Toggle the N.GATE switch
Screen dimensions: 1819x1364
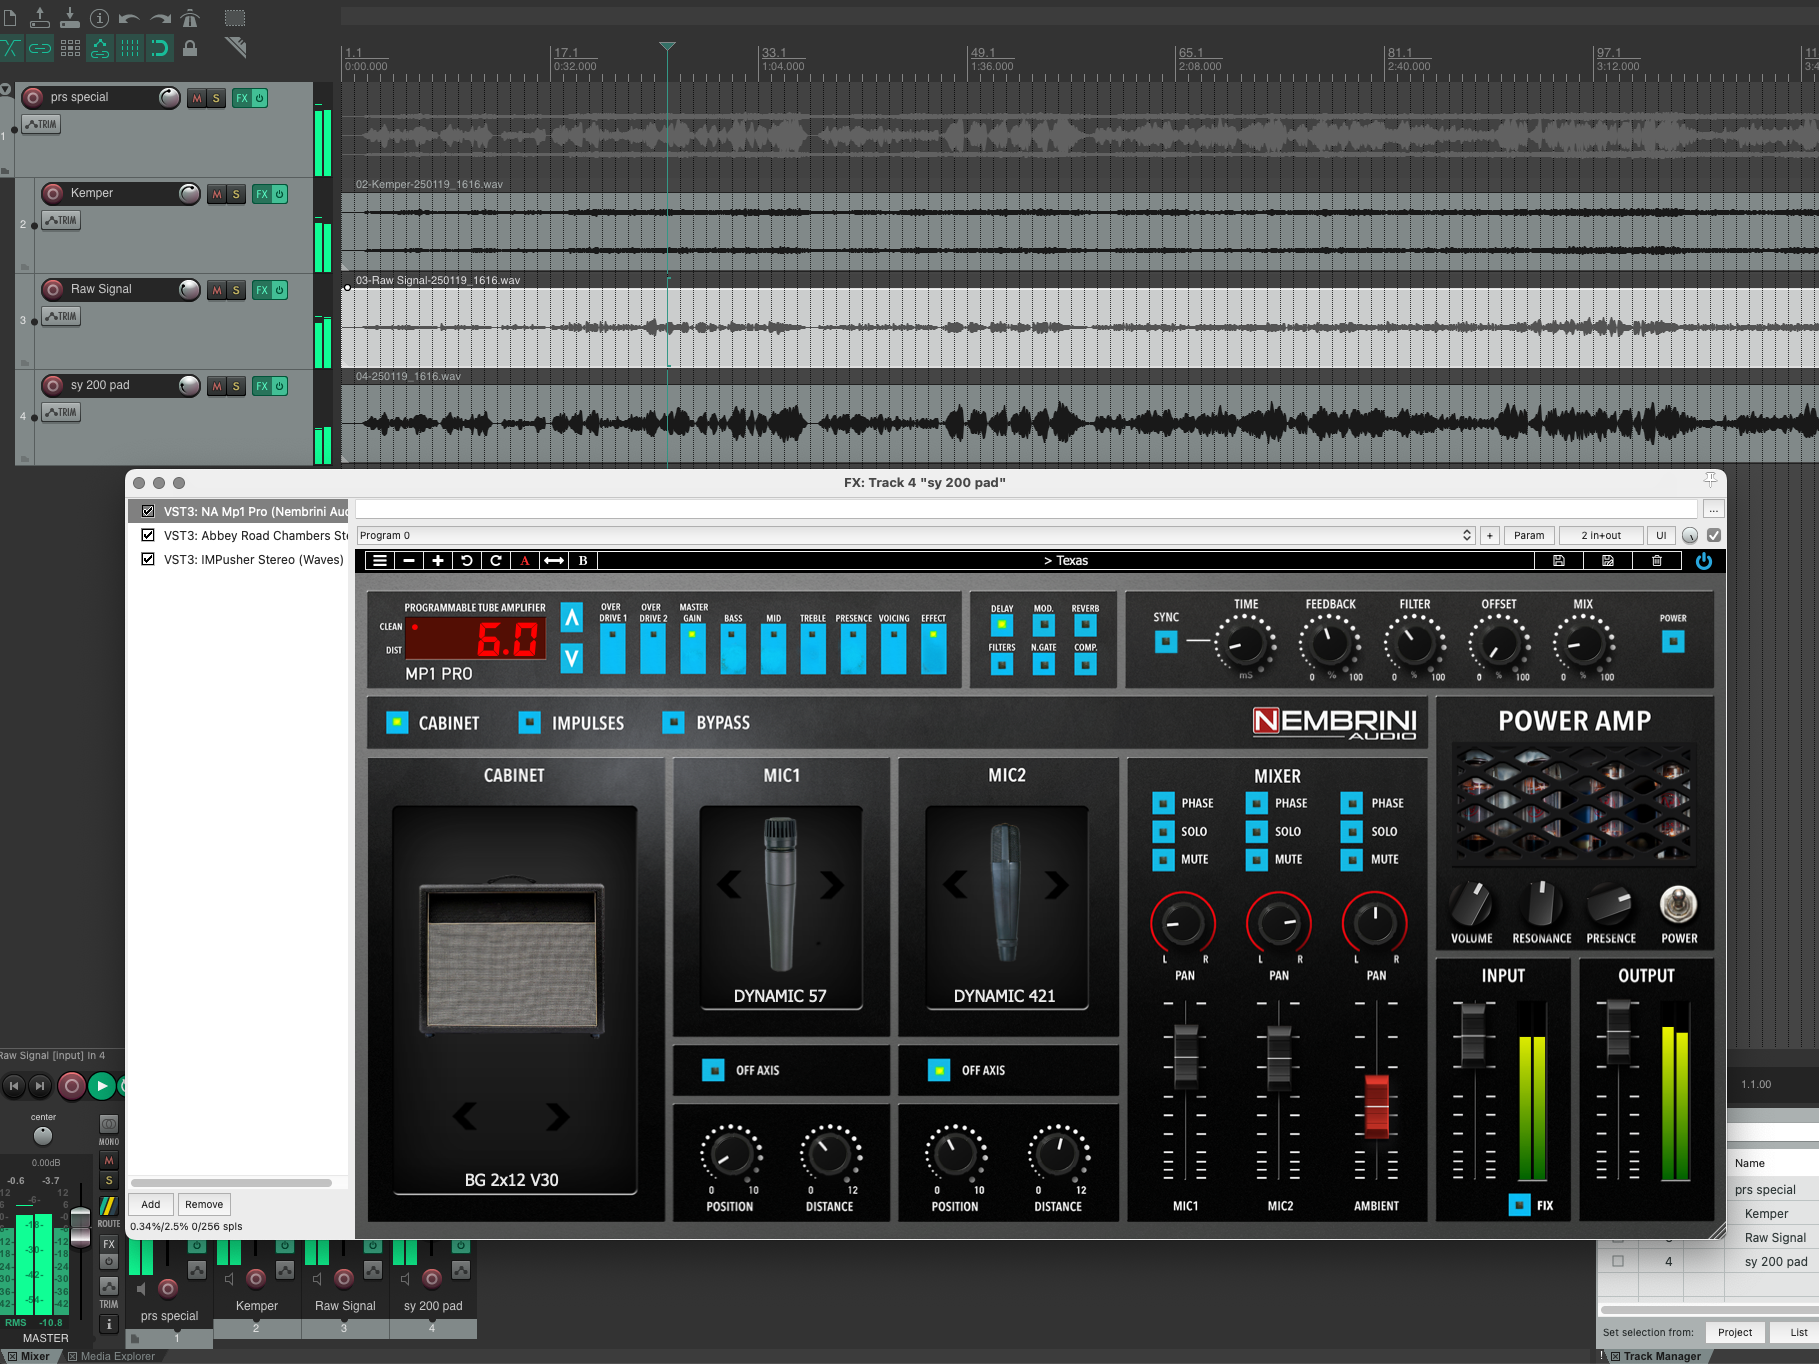click(x=1043, y=664)
